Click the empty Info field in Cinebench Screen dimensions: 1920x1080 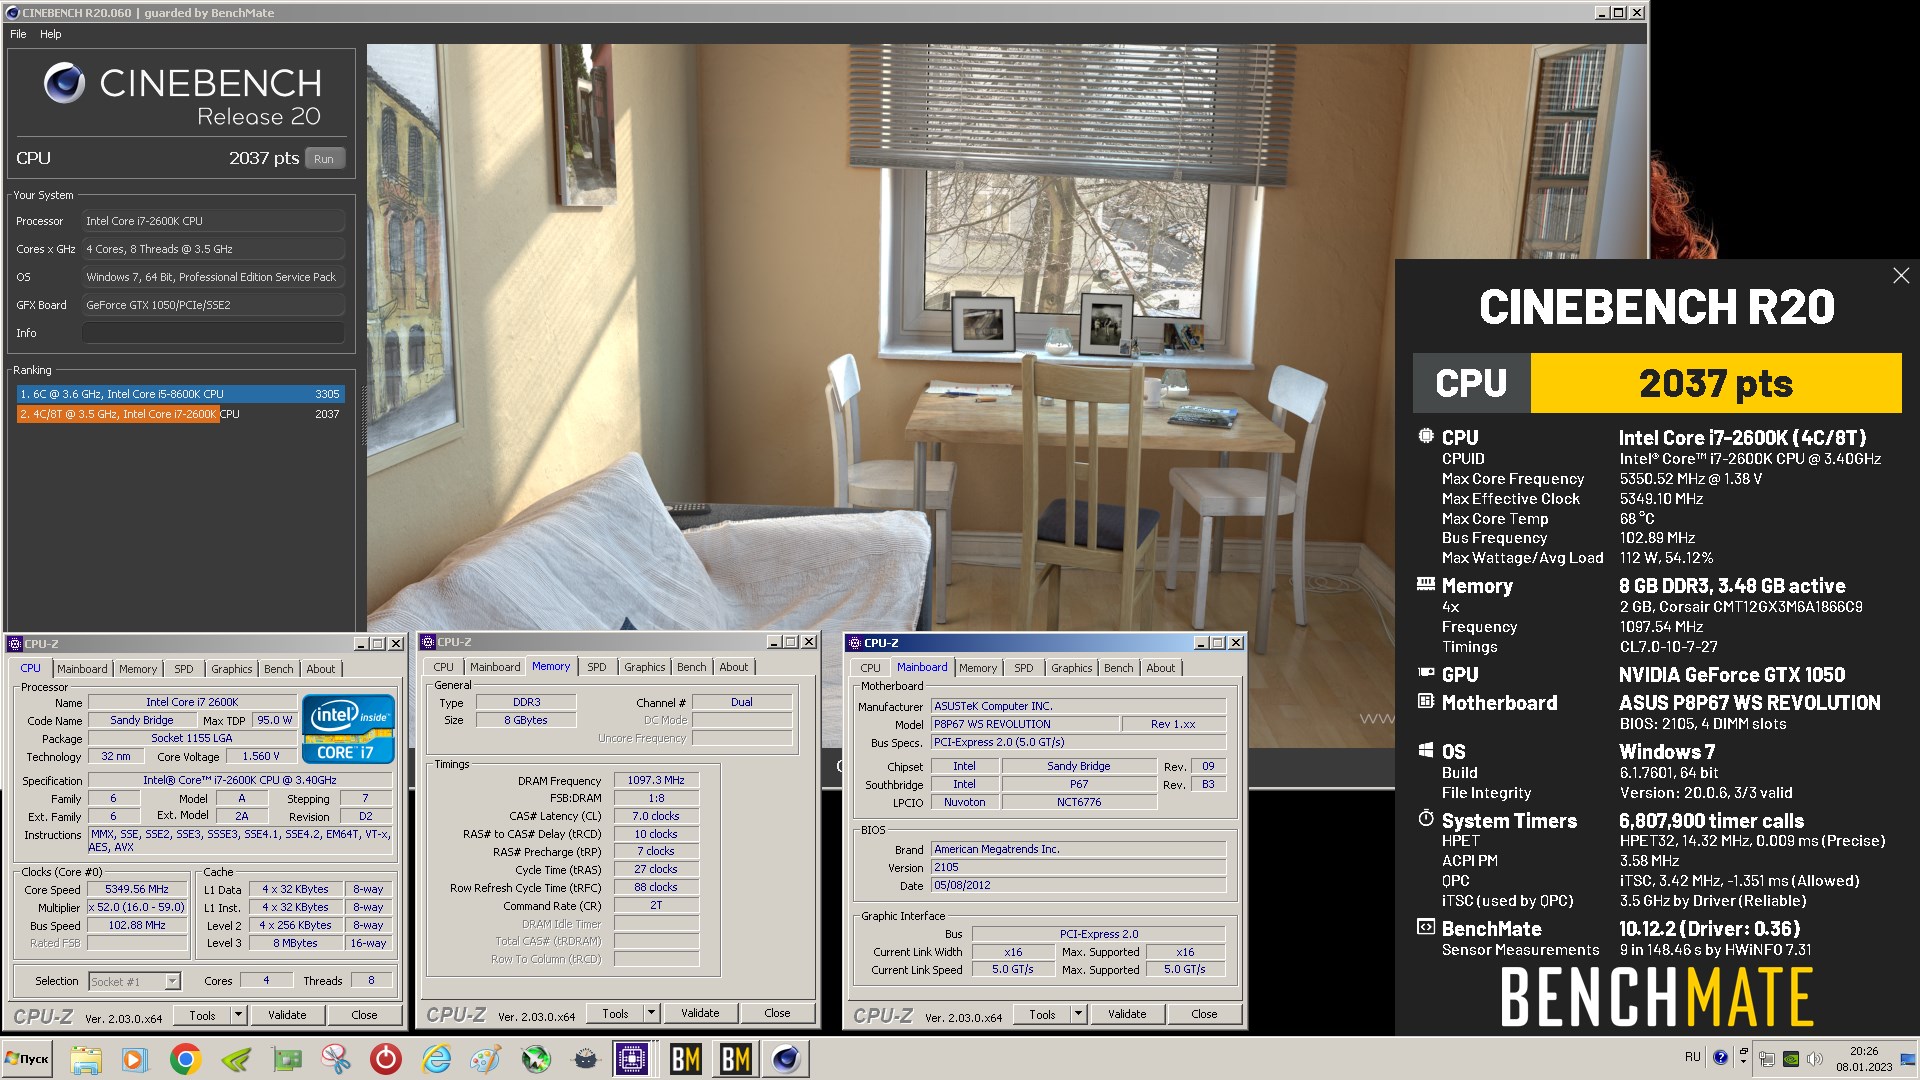pyautogui.click(x=213, y=333)
